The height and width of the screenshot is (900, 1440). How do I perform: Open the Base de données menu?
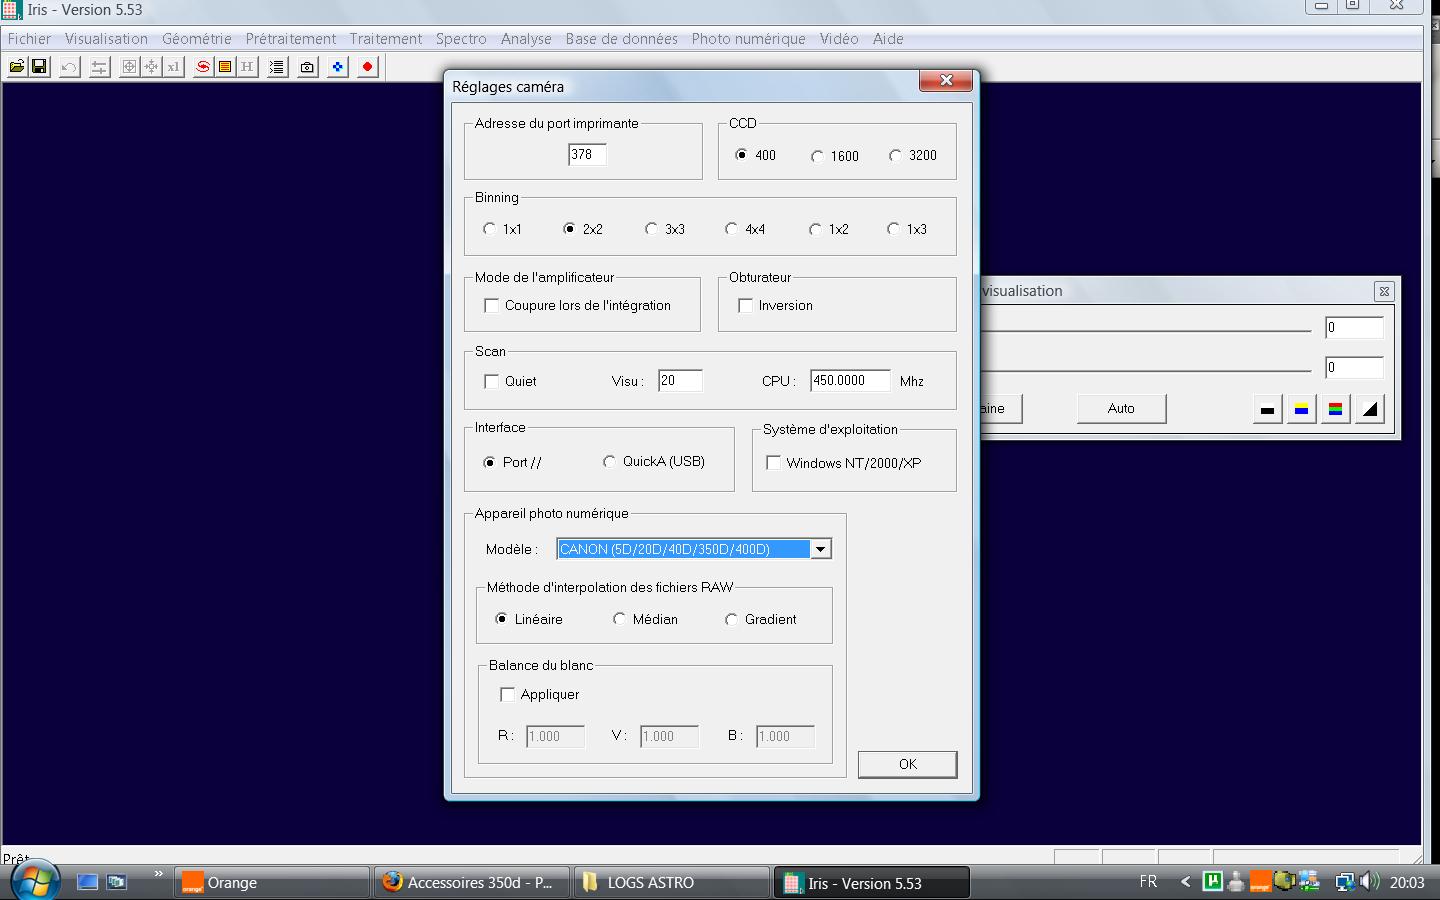pos(621,39)
